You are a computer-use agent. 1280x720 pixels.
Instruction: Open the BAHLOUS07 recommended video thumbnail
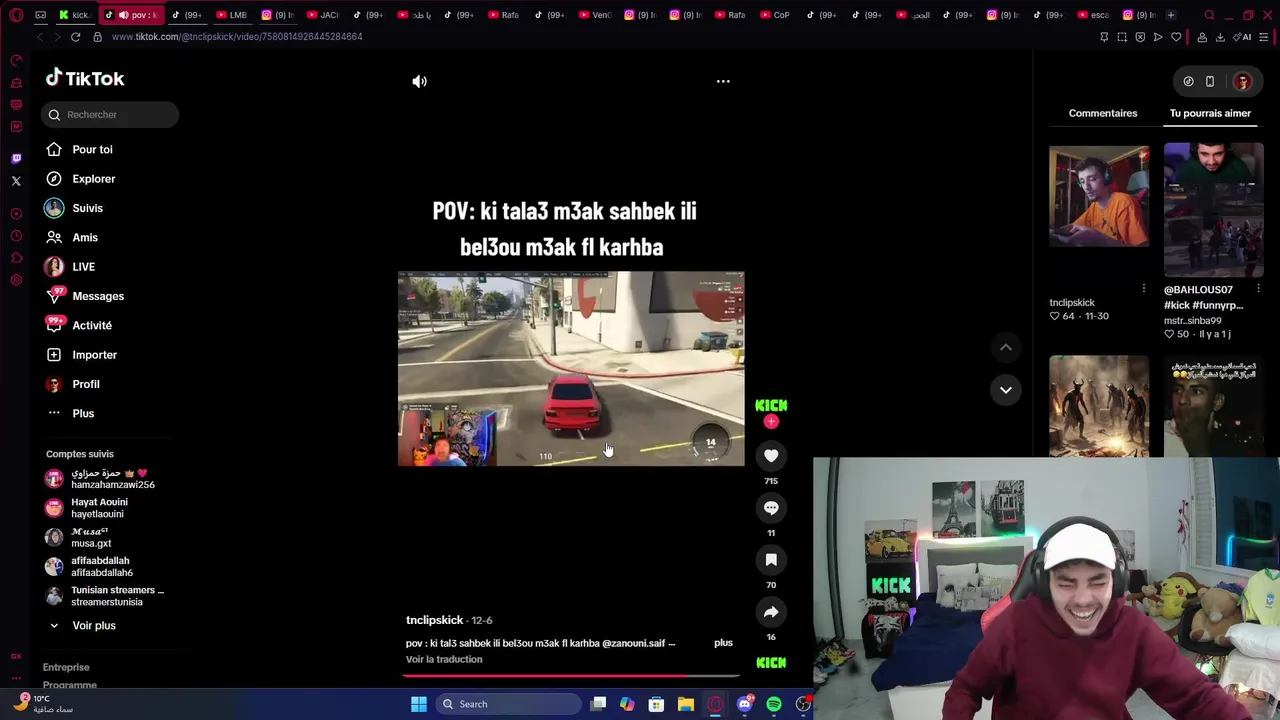(x=1213, y=210)
